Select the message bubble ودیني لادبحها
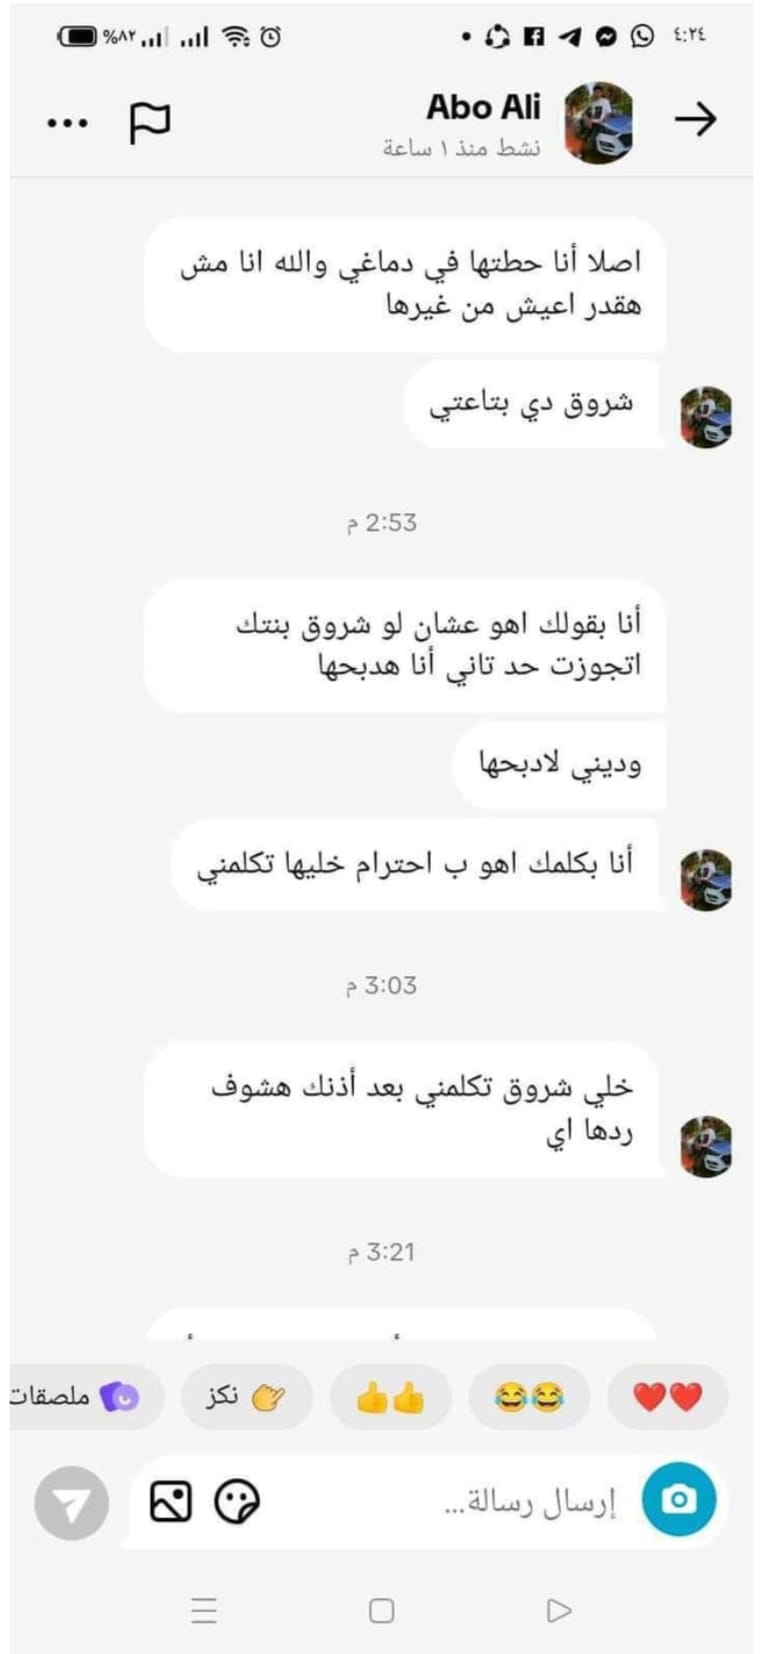 click(561, 765)
